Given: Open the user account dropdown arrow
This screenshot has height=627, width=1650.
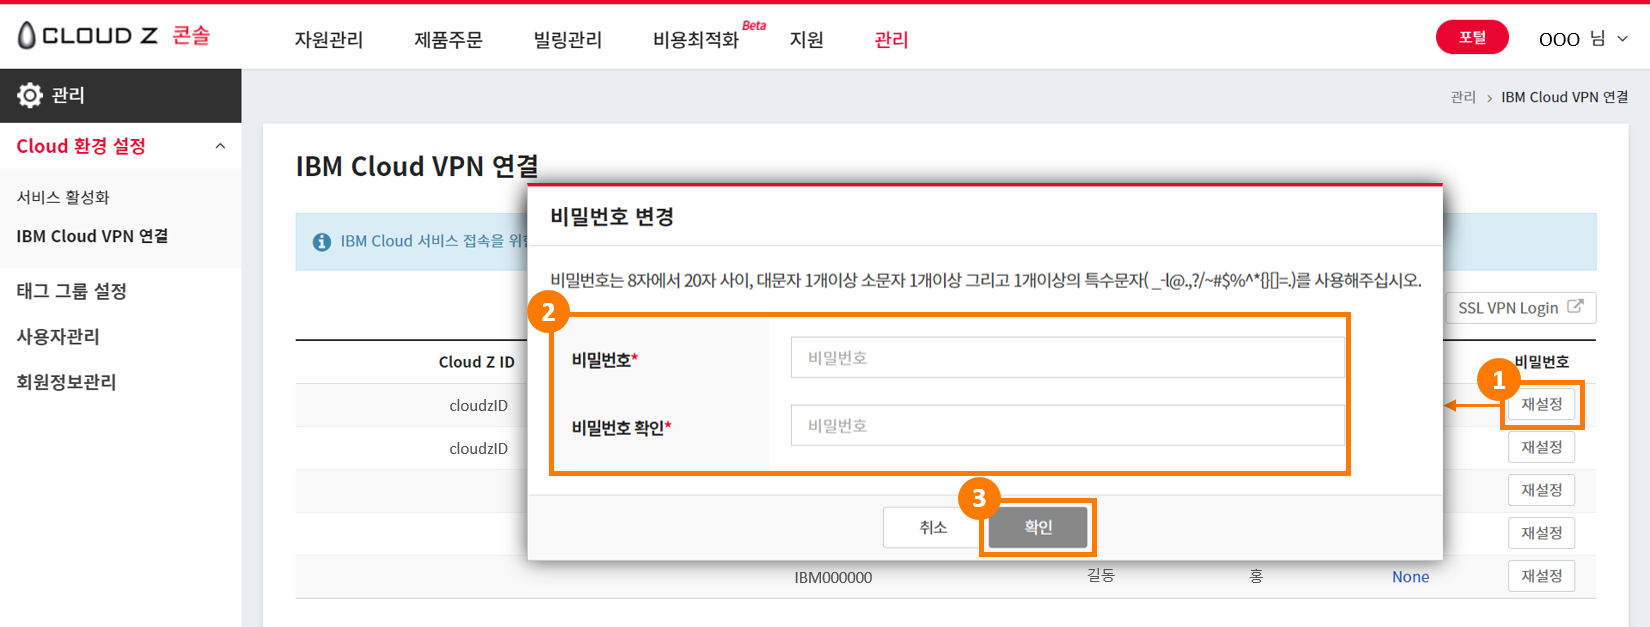Looking at the screenshot, I should 1623,39.
